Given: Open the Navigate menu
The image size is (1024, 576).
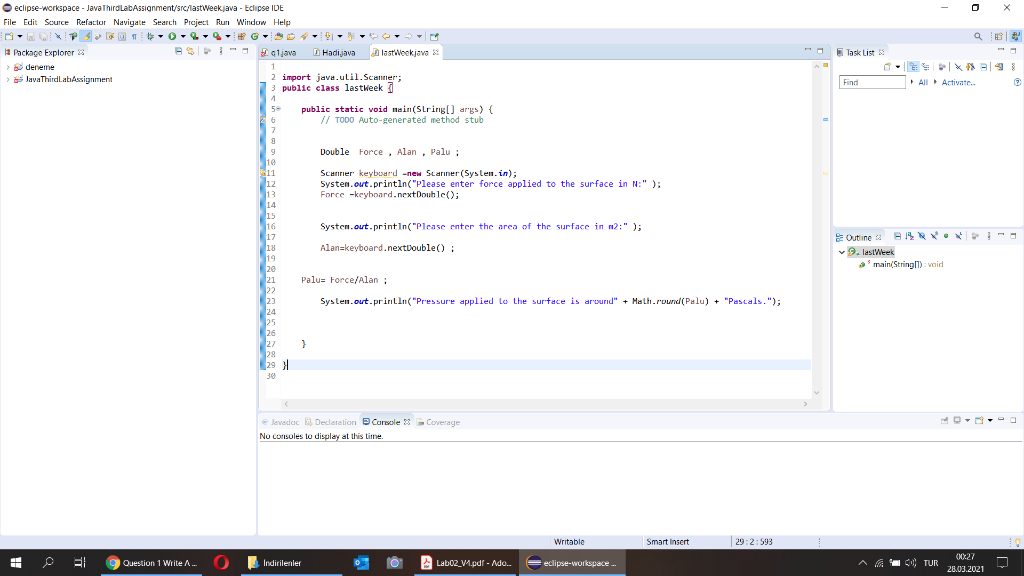Looking at the screenshot, I should [x=129, y=22].
